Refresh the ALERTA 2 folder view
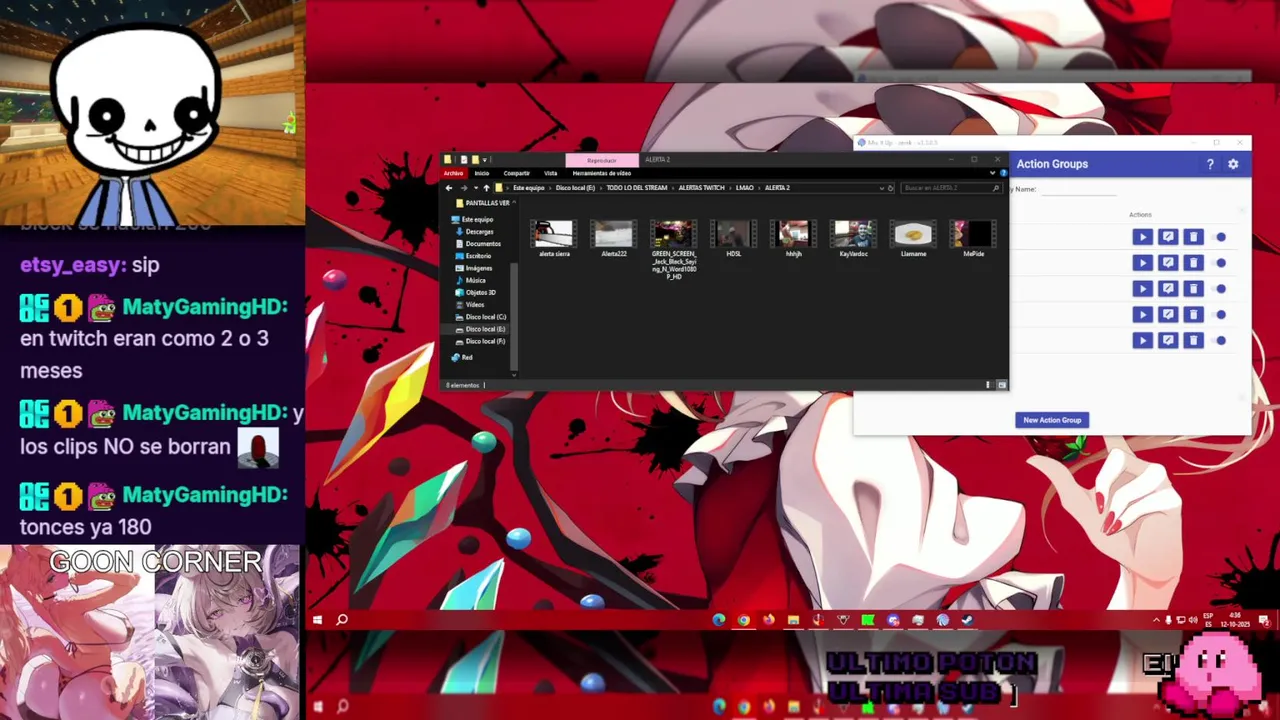 pos(890,188)
